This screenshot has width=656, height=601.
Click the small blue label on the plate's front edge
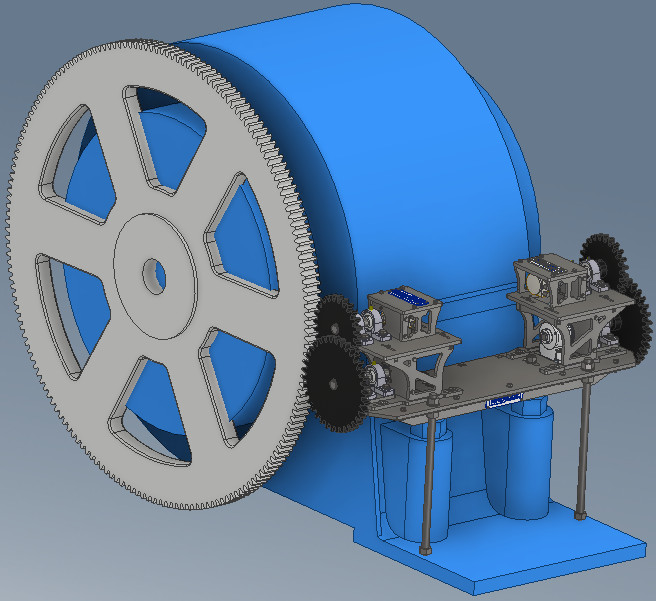(x=505, y=400)
